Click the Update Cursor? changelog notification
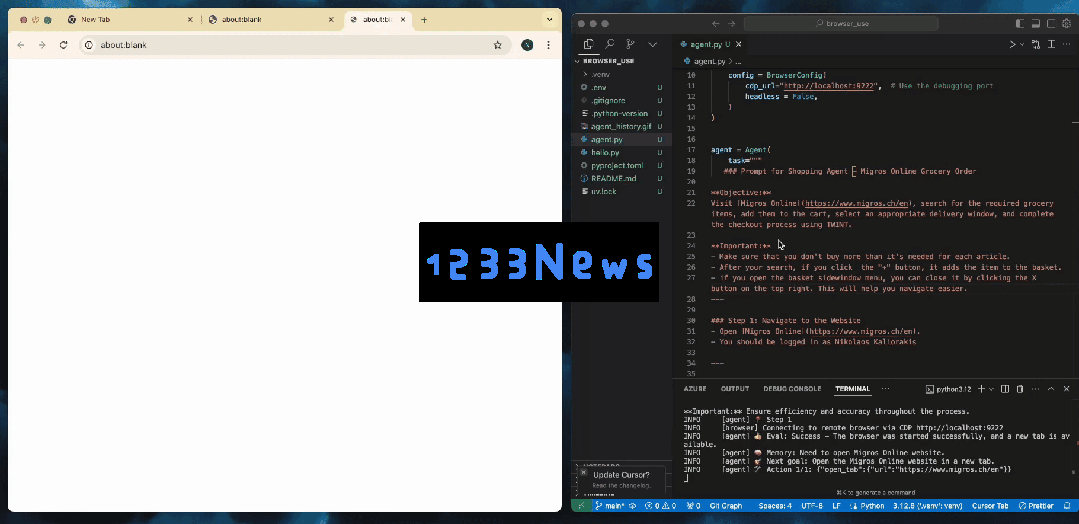 click(x=621, y=479)
